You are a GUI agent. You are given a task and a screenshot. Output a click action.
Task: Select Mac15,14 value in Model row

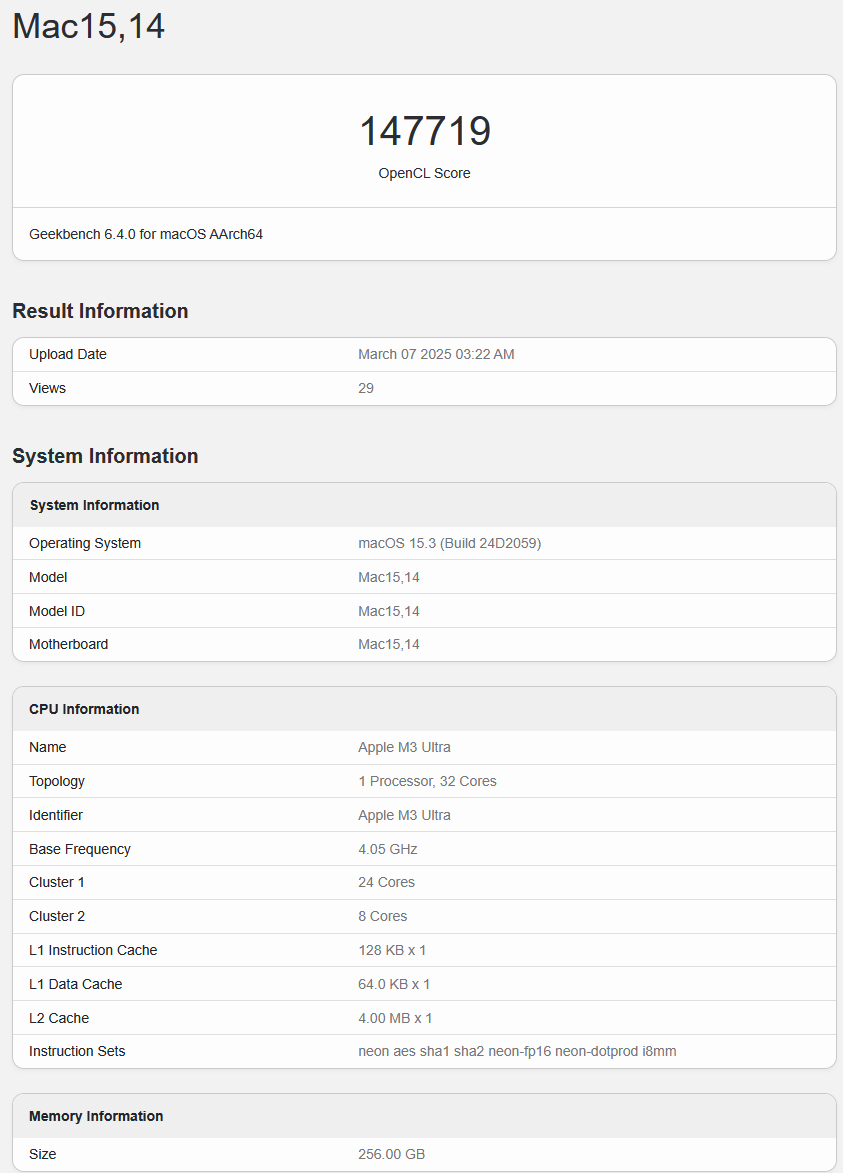click(389, 577)
